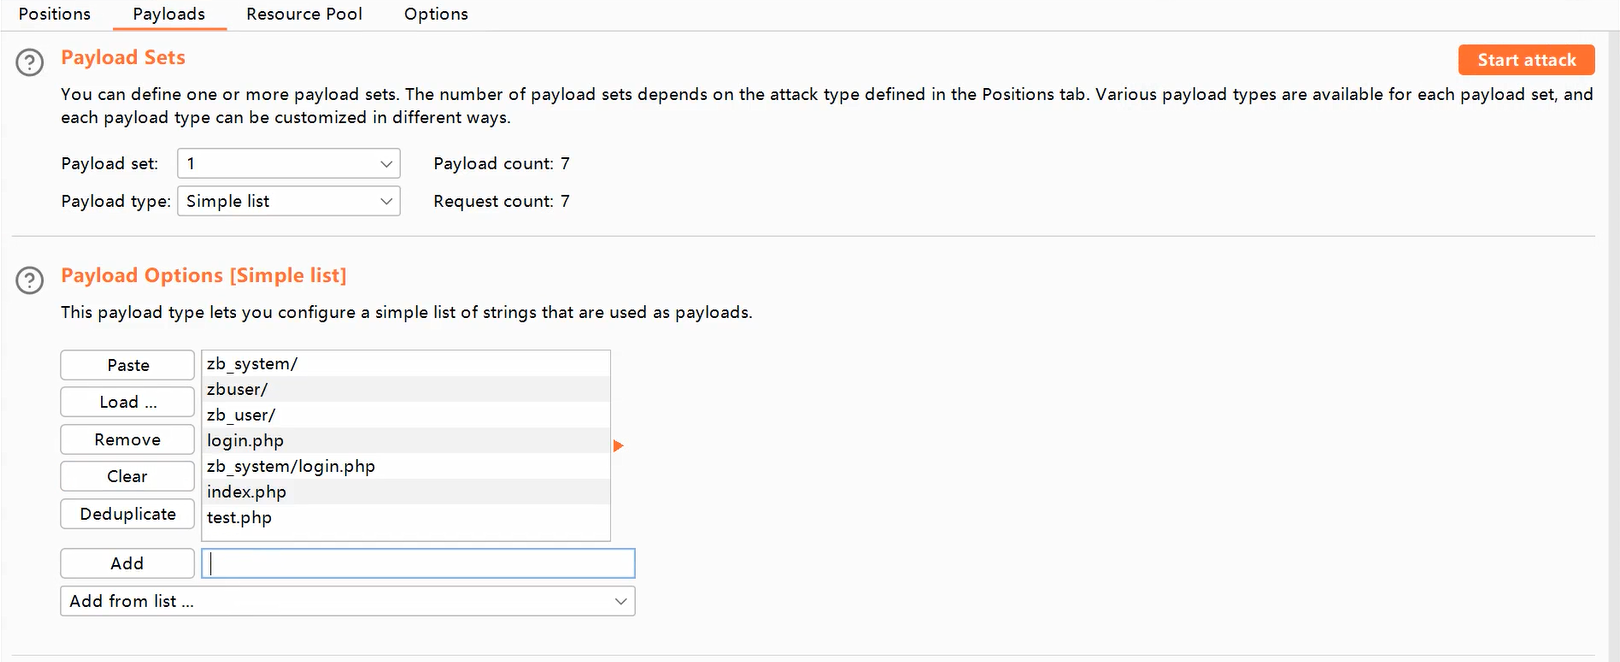This screenshot has width=1620, height=662.
Task: Switch to the Positions tab
Action: 54,14
